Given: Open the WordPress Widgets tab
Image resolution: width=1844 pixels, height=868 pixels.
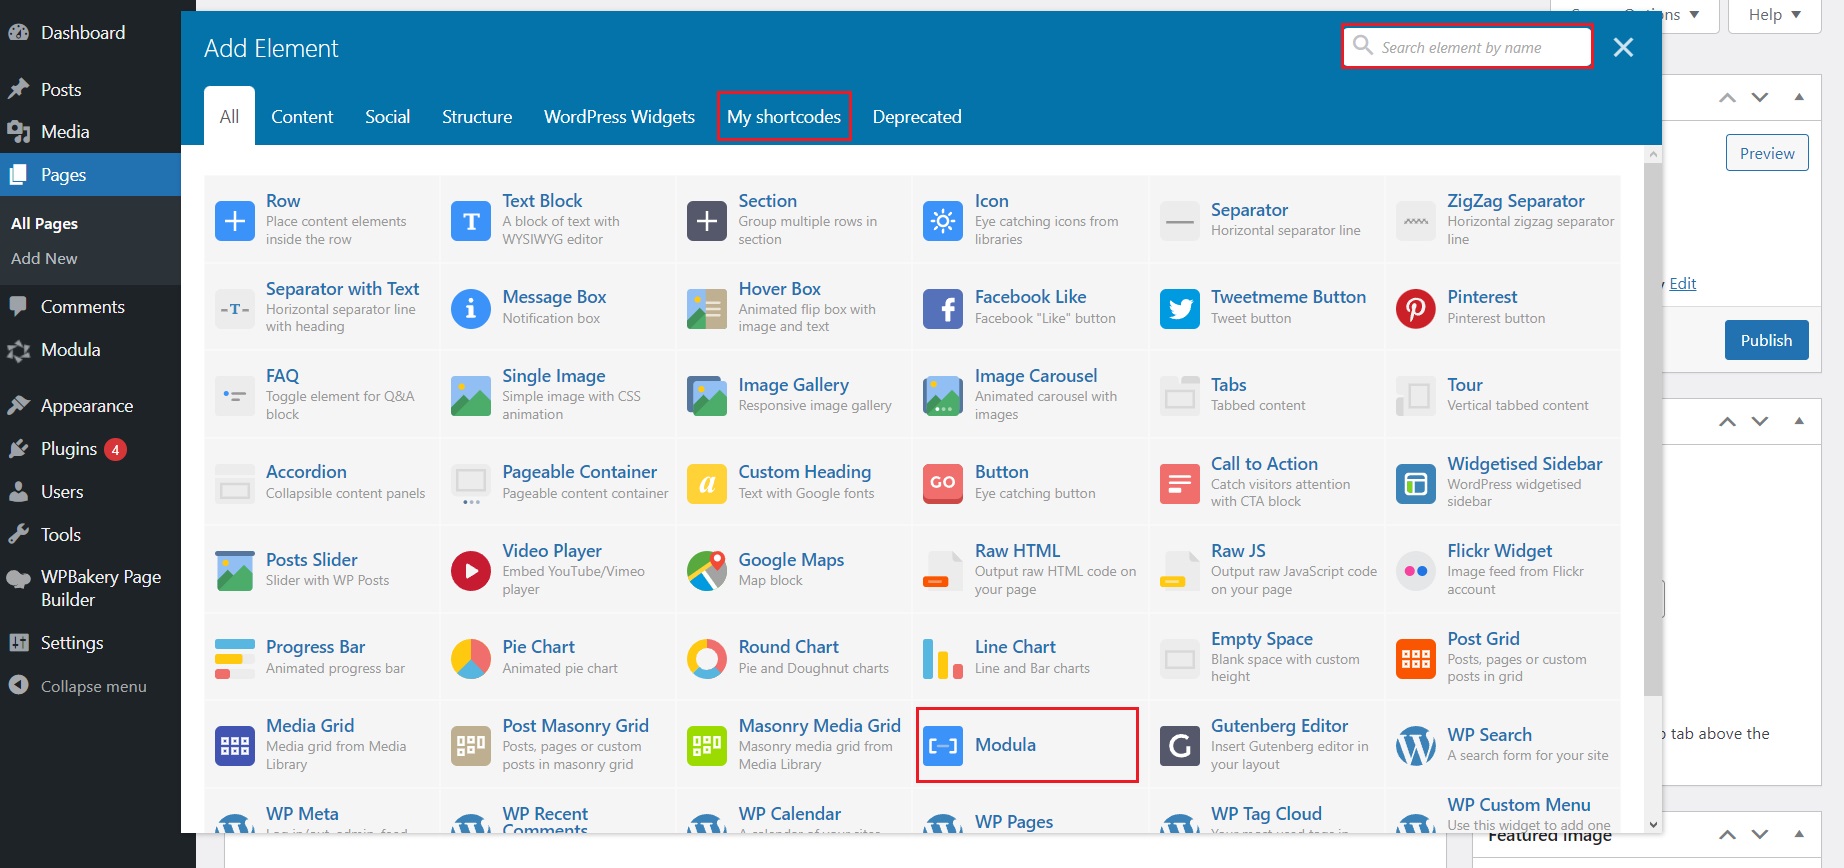Looking at the screenshot, I should 619,117.
